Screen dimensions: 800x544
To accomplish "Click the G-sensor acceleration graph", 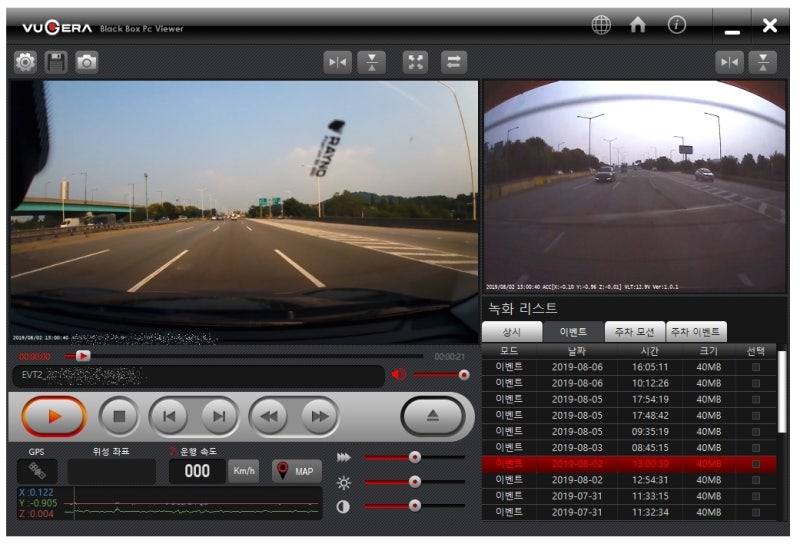I will pos(169,503).
